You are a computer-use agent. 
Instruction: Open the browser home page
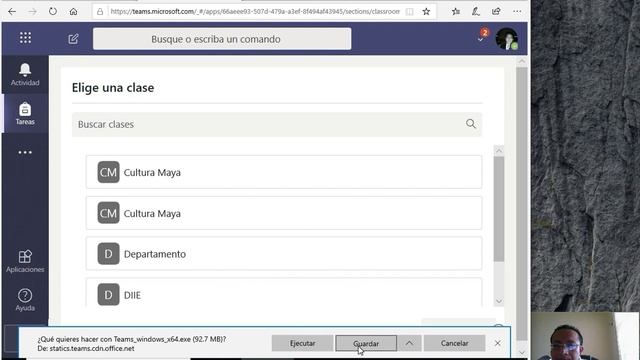(x=73, y=11)
